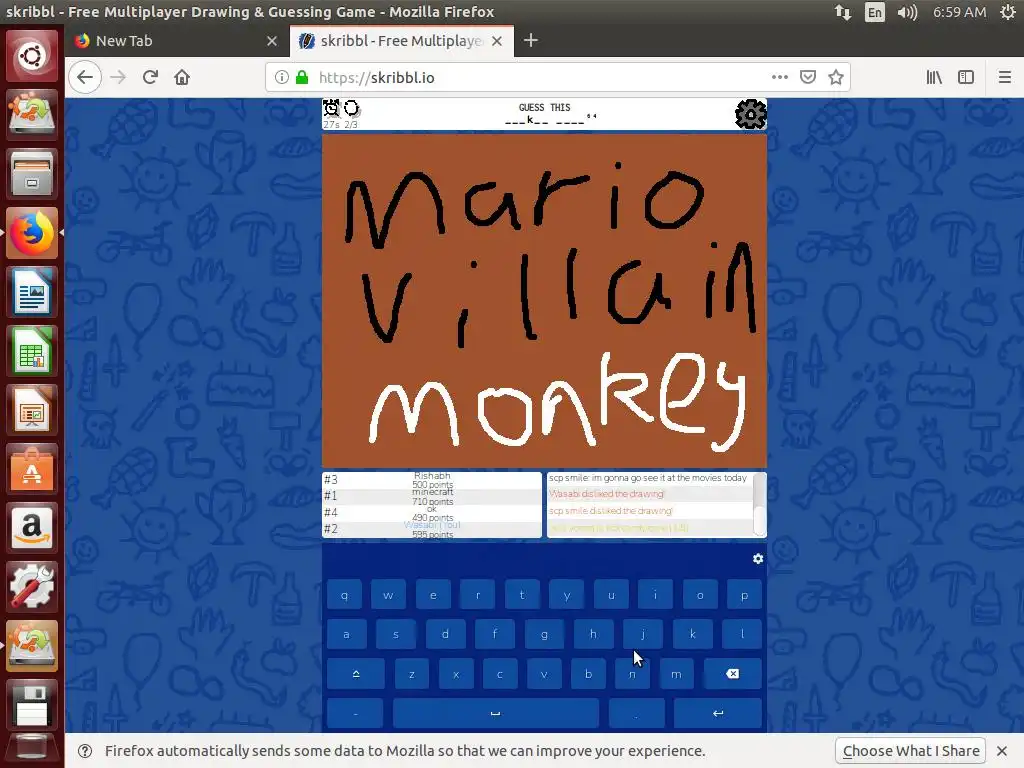Tap the 't' key
This screenshot has width=1024, height=768.
point(522,595)
